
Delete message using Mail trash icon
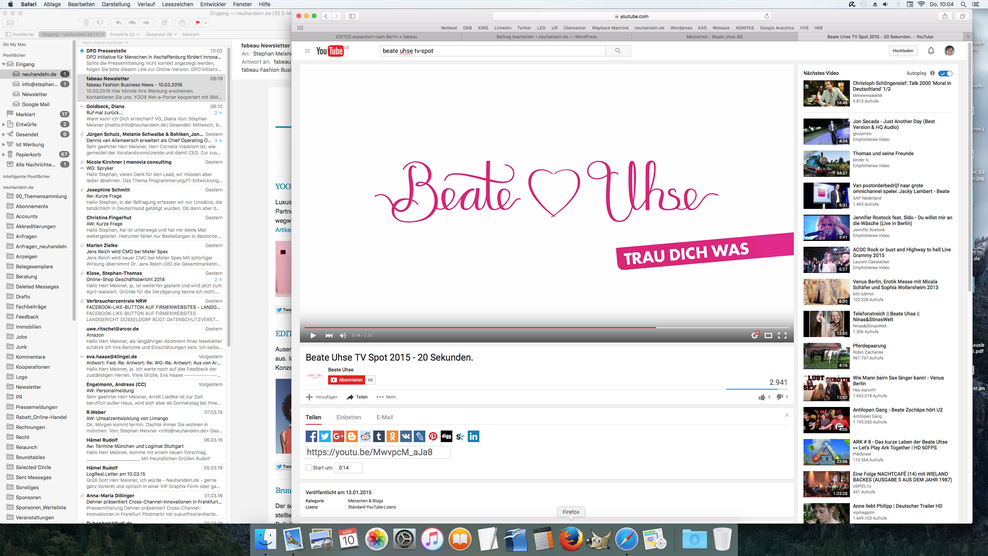(87, 23)
